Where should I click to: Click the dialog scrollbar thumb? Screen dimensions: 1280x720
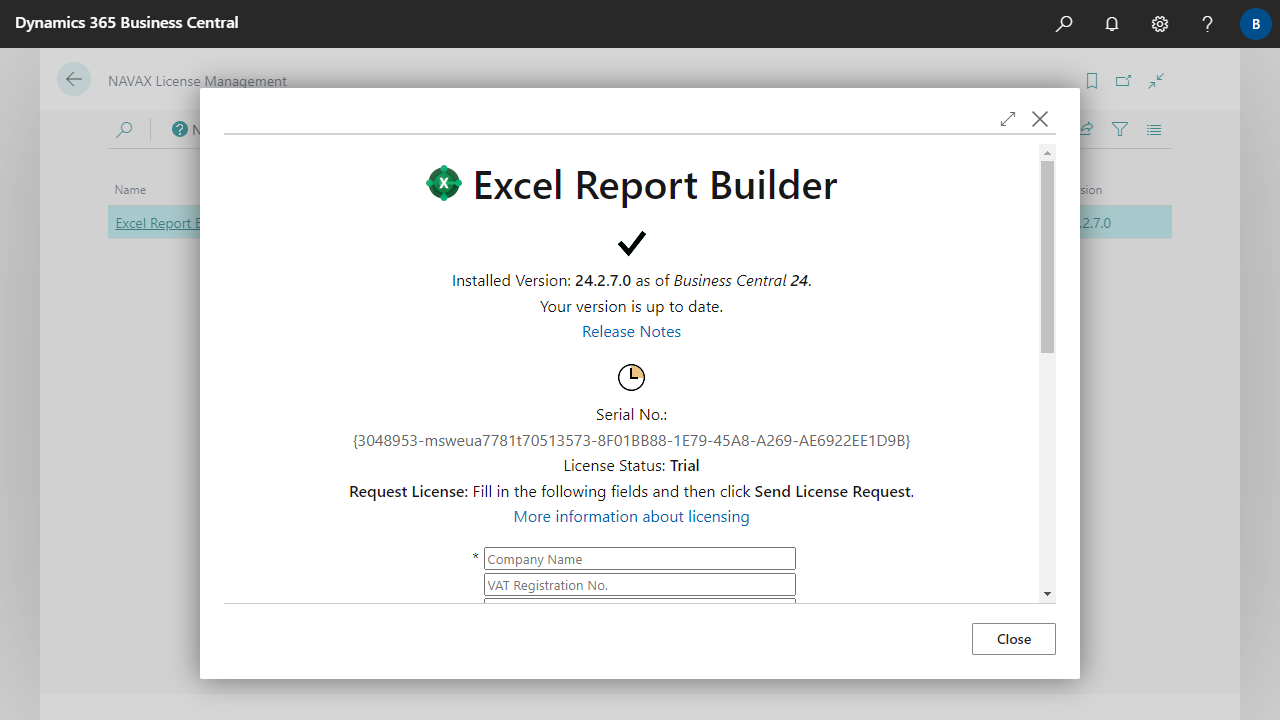coord(1047,257)
